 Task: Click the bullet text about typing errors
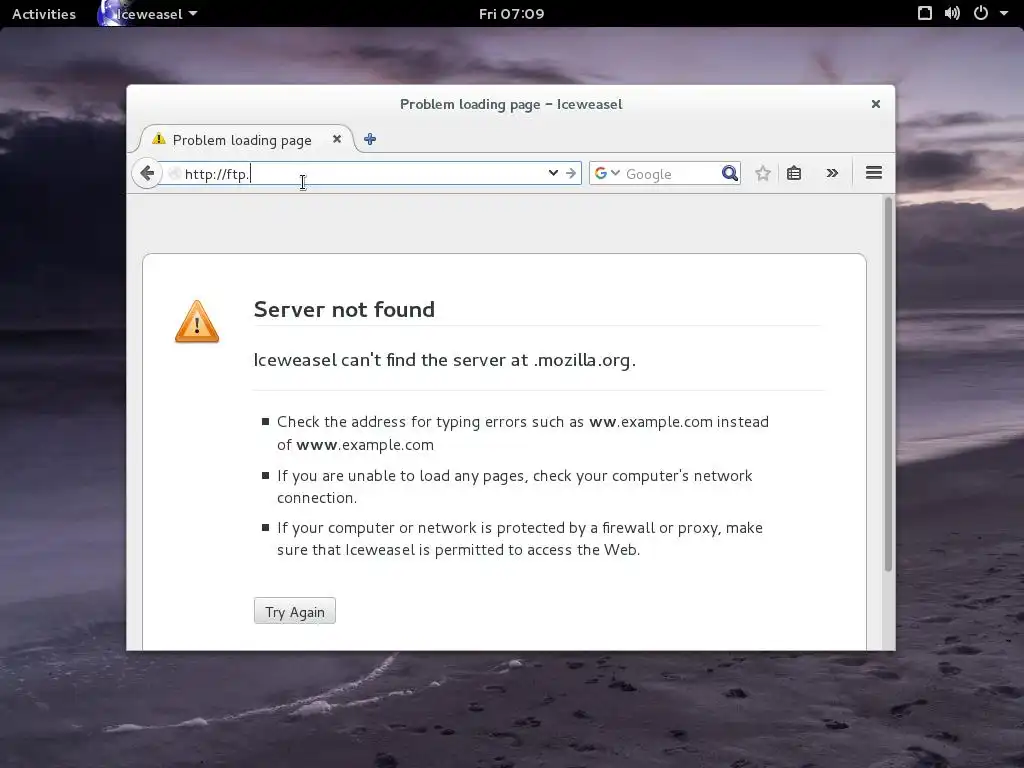point(522,433)
